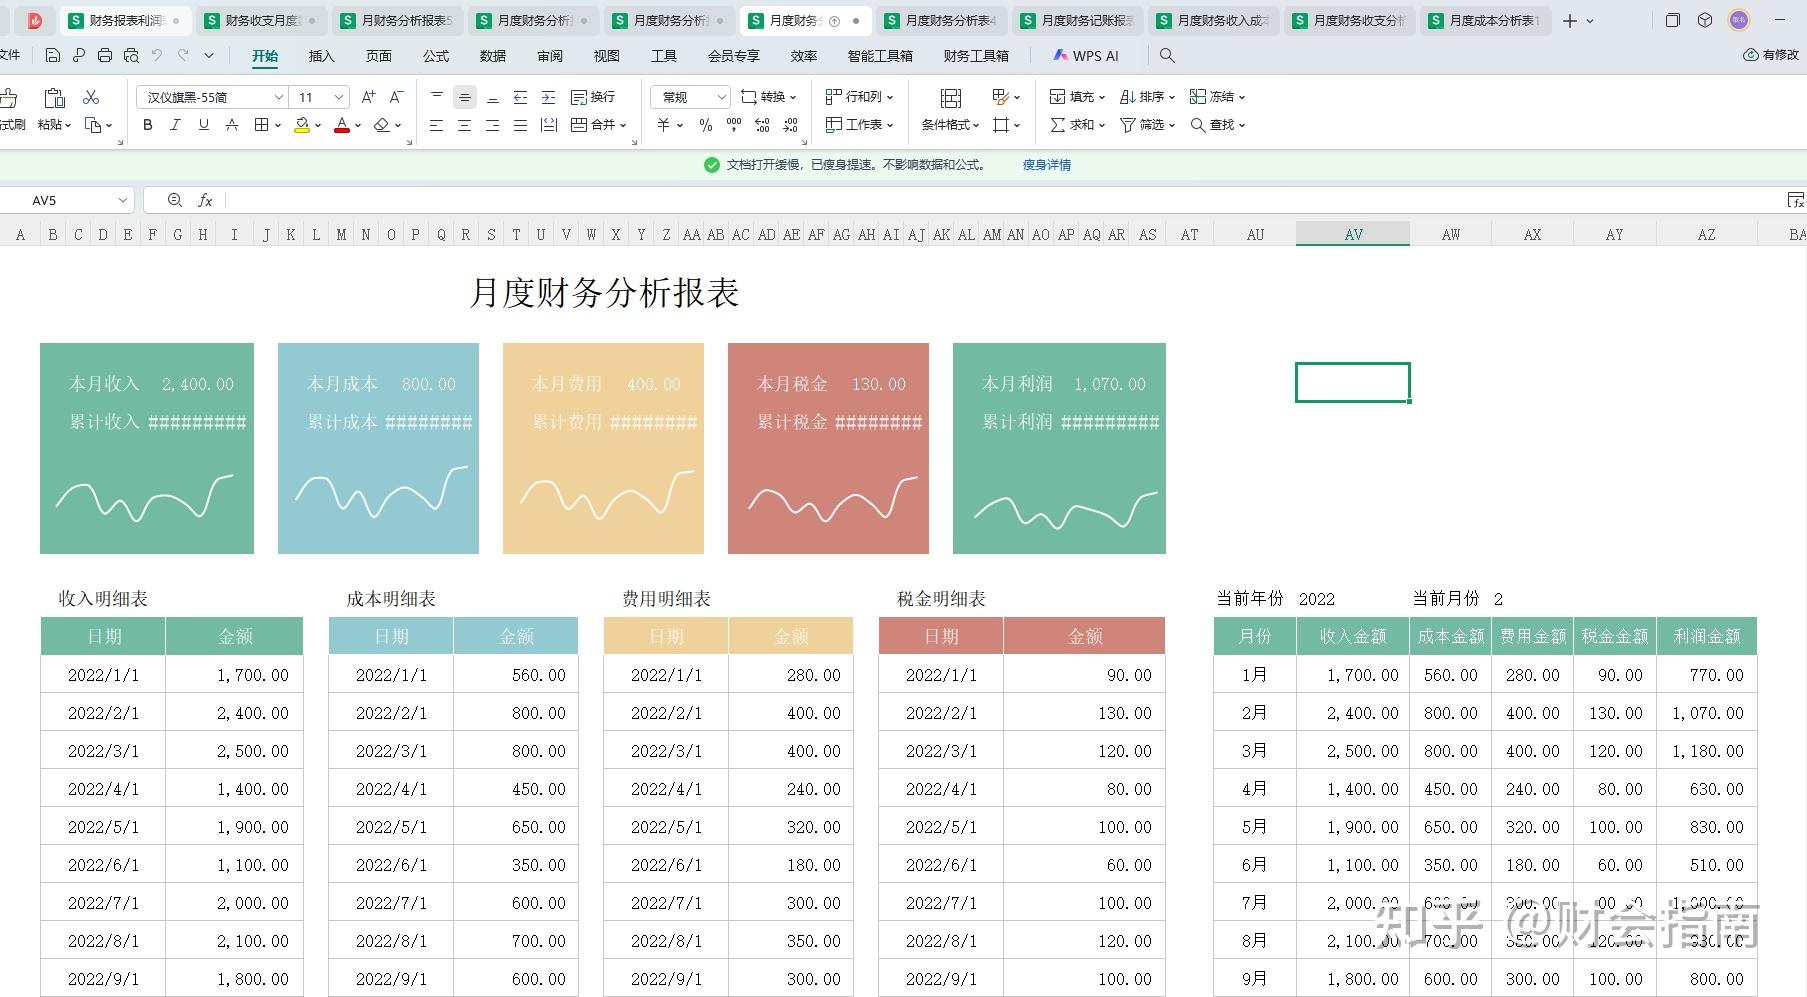Toggle italic text formatting
Viewport: 1807px width, 997px height.
coord(176,125)
